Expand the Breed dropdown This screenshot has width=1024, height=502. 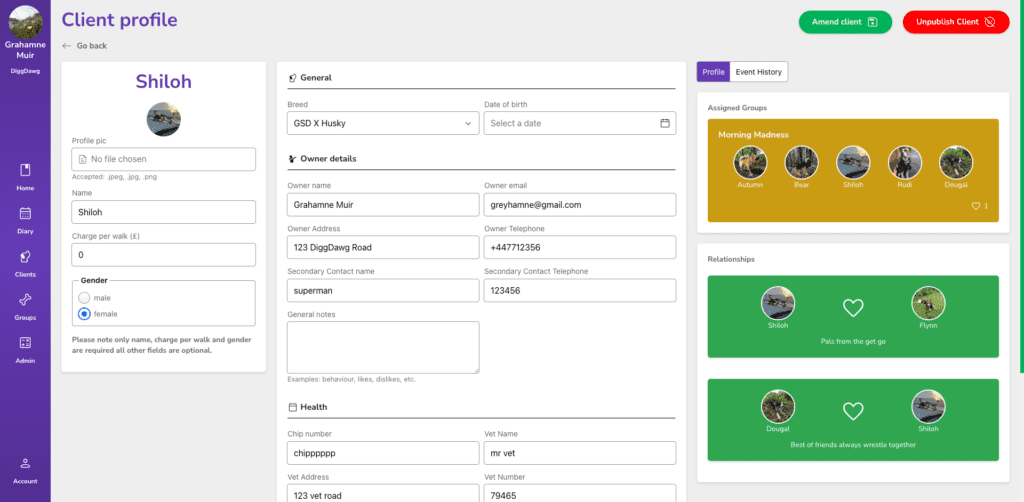(x=383, y=123)
